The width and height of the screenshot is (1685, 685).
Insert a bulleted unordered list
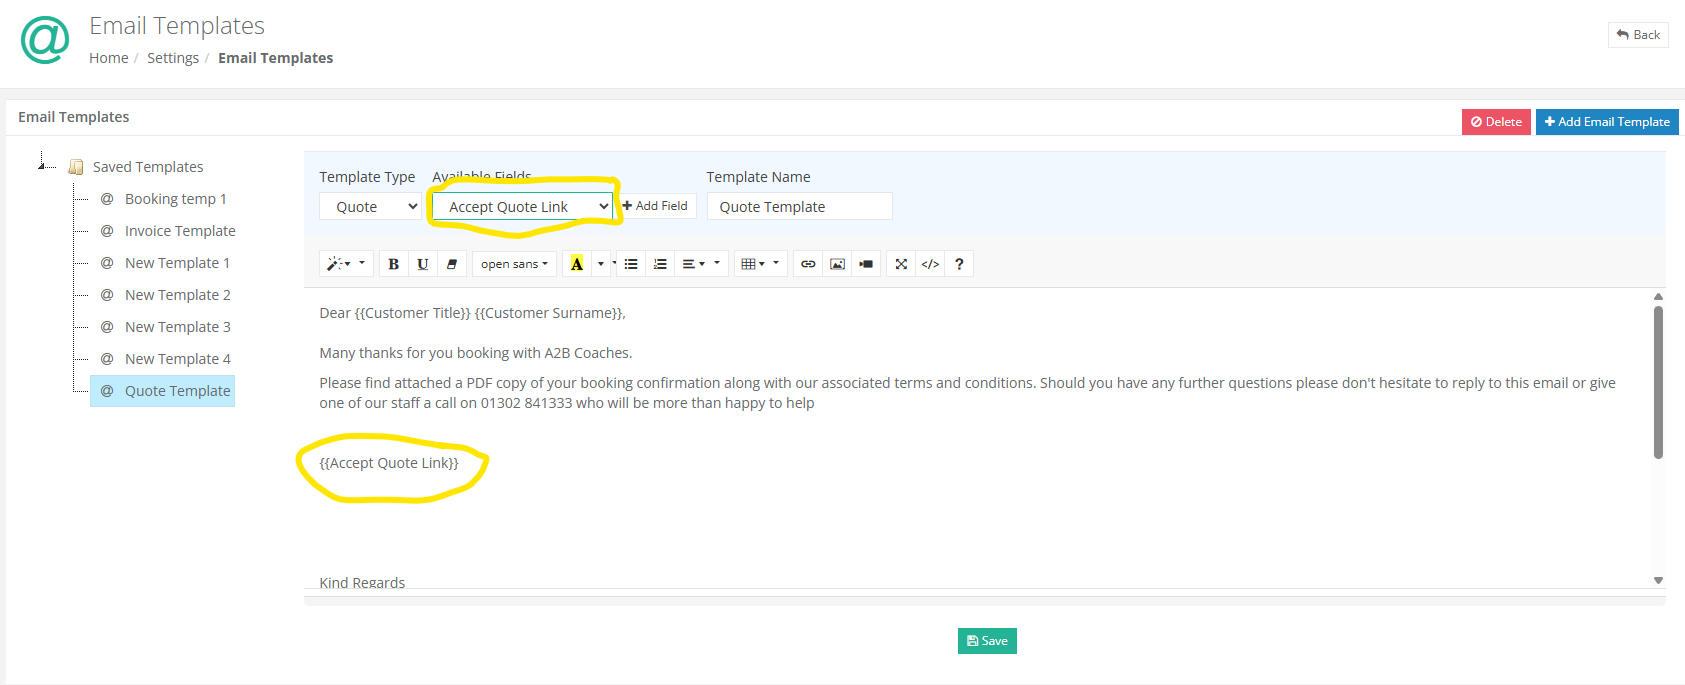point(631,264)
